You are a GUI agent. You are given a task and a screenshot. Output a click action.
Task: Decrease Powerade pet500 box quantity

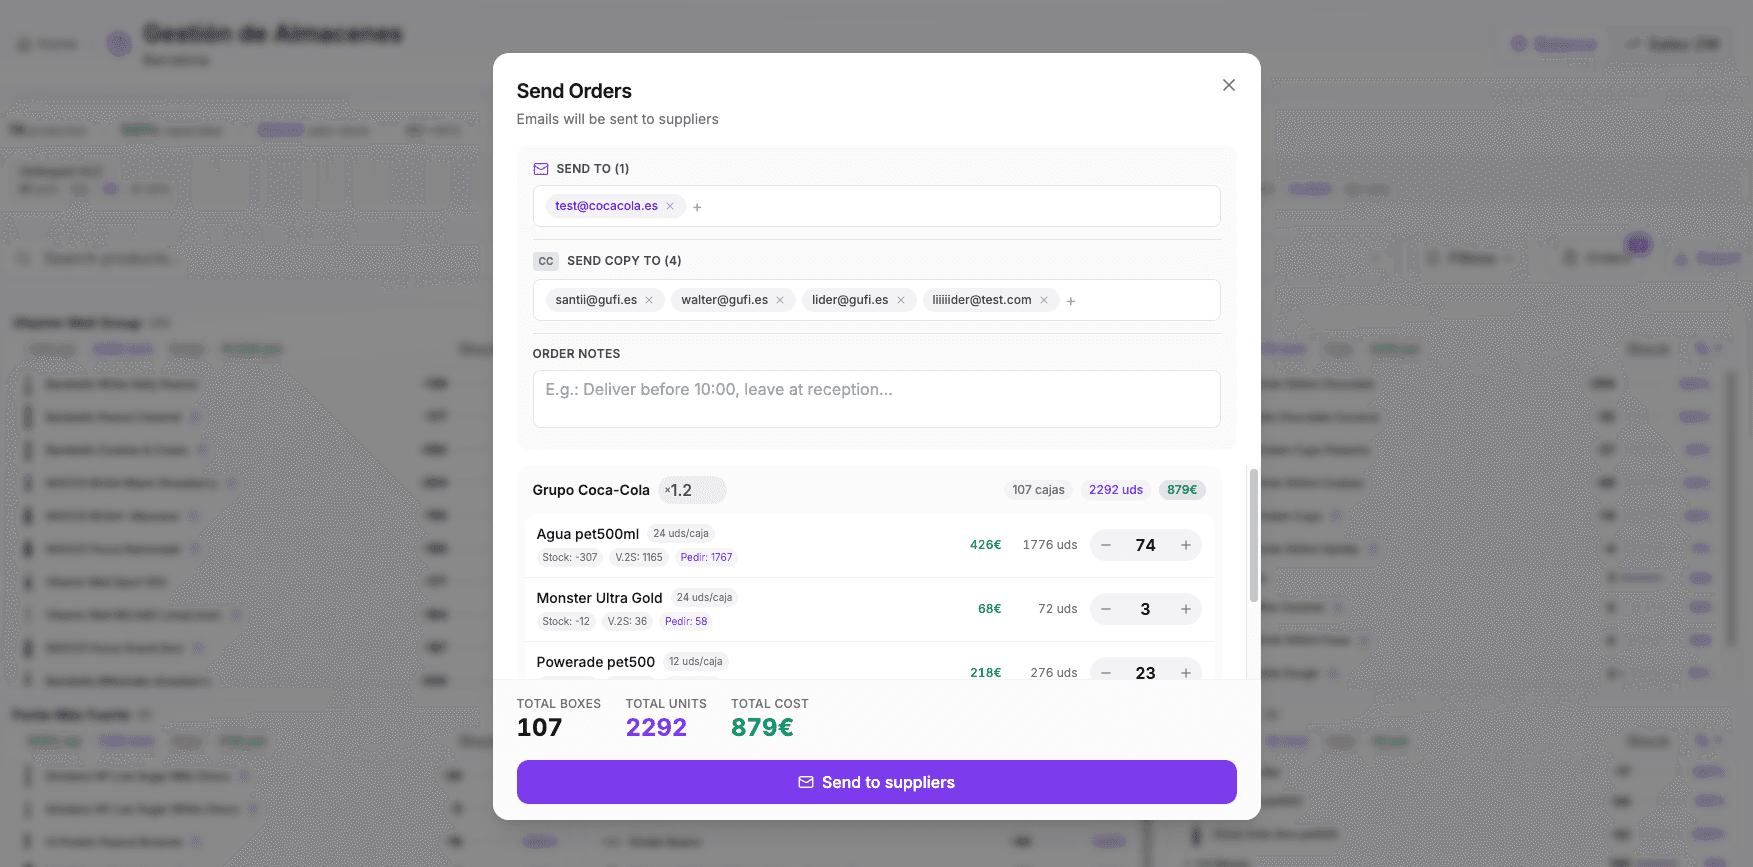pyautogui.click(x=1106, y=672)
